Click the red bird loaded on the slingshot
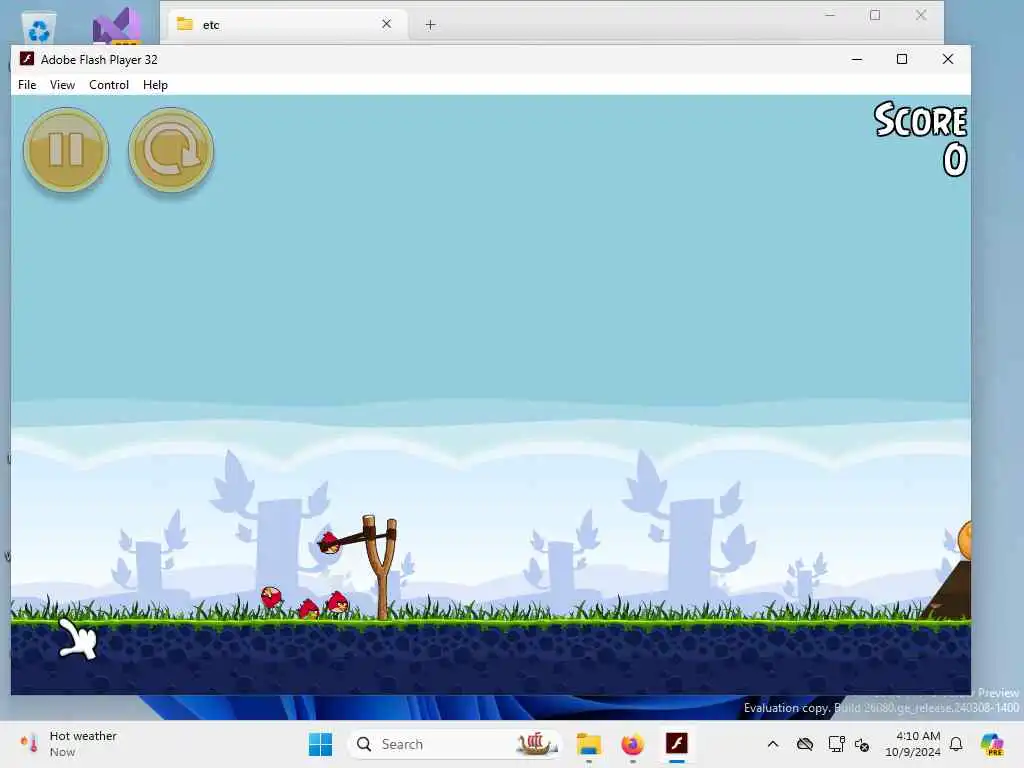Image resolution: width=1024 pixels, height=768 pixels. (328, 542)
